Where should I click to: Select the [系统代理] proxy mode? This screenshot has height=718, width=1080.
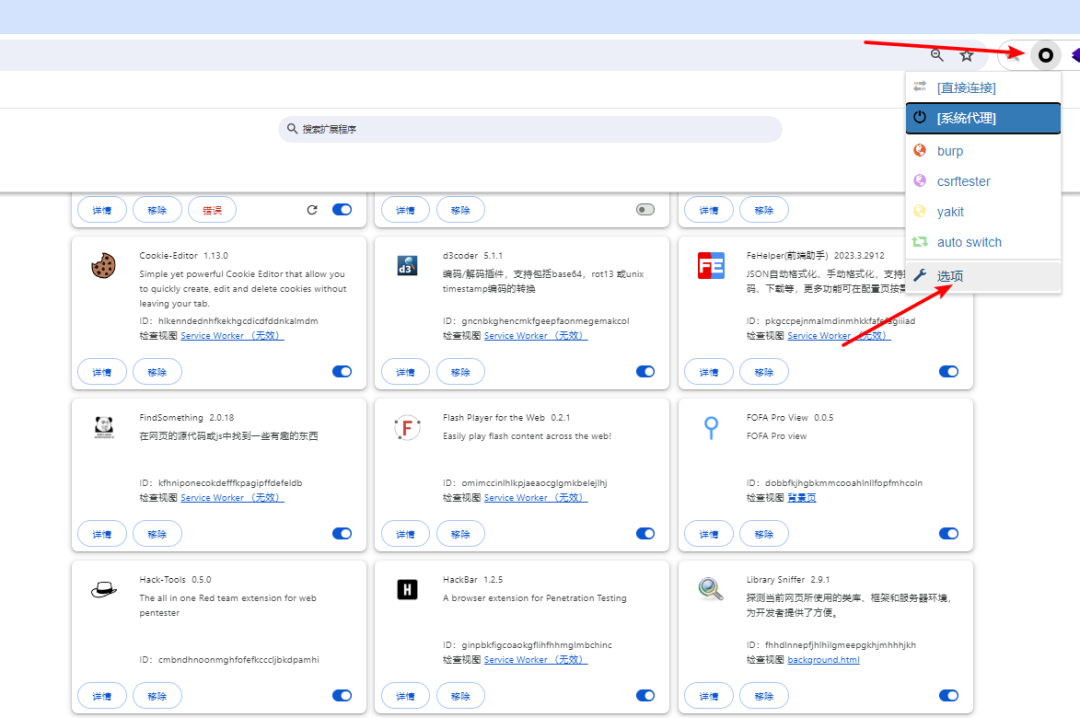click(x=983, y=118)
